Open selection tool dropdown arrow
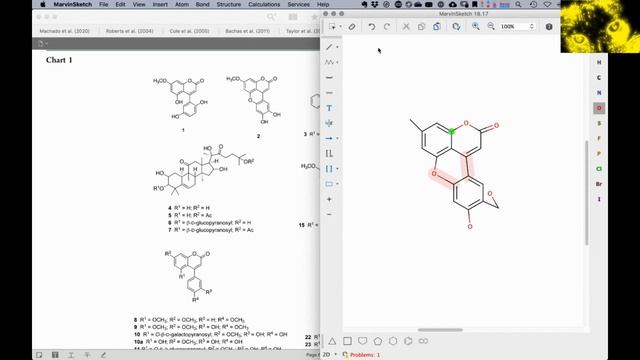 [x=340, y=27]
